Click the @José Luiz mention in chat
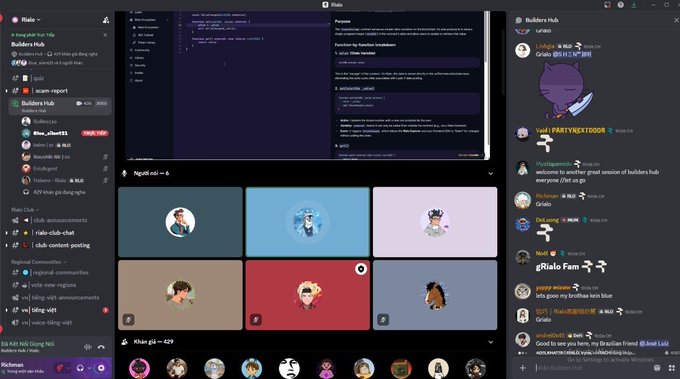Viewport: 680px width, 379px height. [x=654, y=343]
